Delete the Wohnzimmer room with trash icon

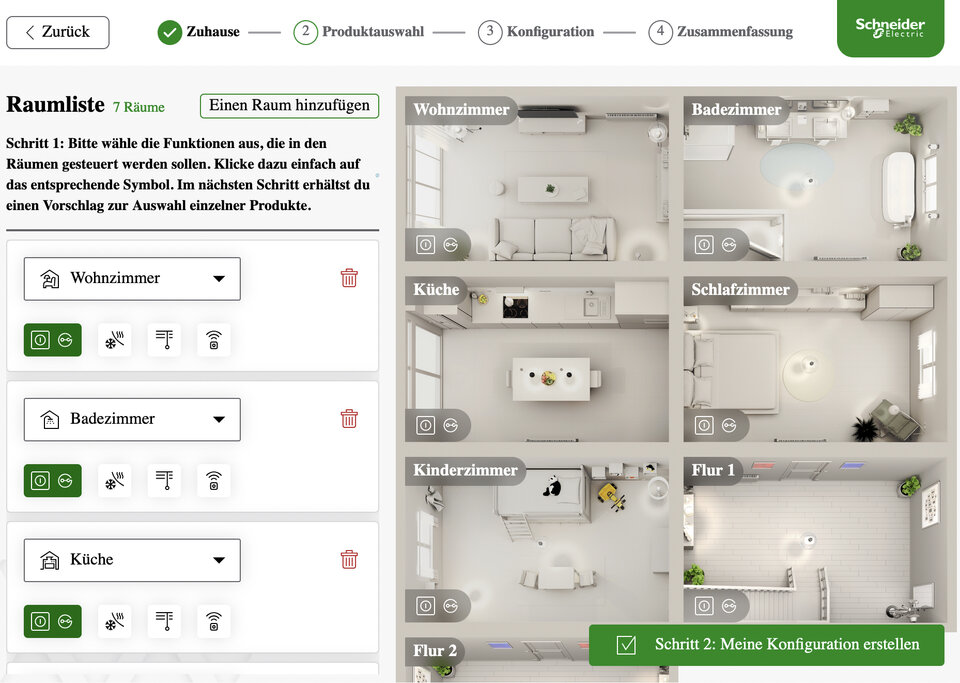pyautogui.click(x=349, y=278)
